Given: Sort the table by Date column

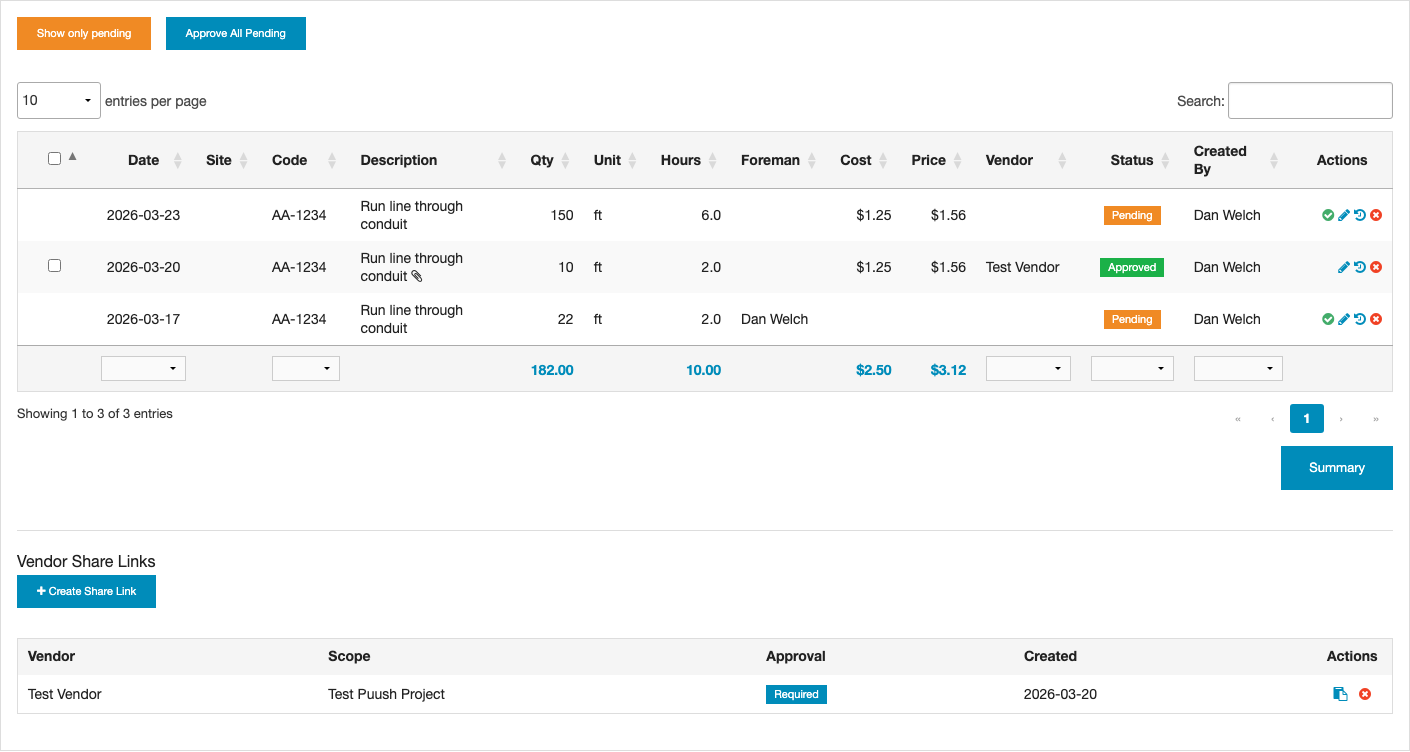Looking at the screenshot, I should [144, 160].
